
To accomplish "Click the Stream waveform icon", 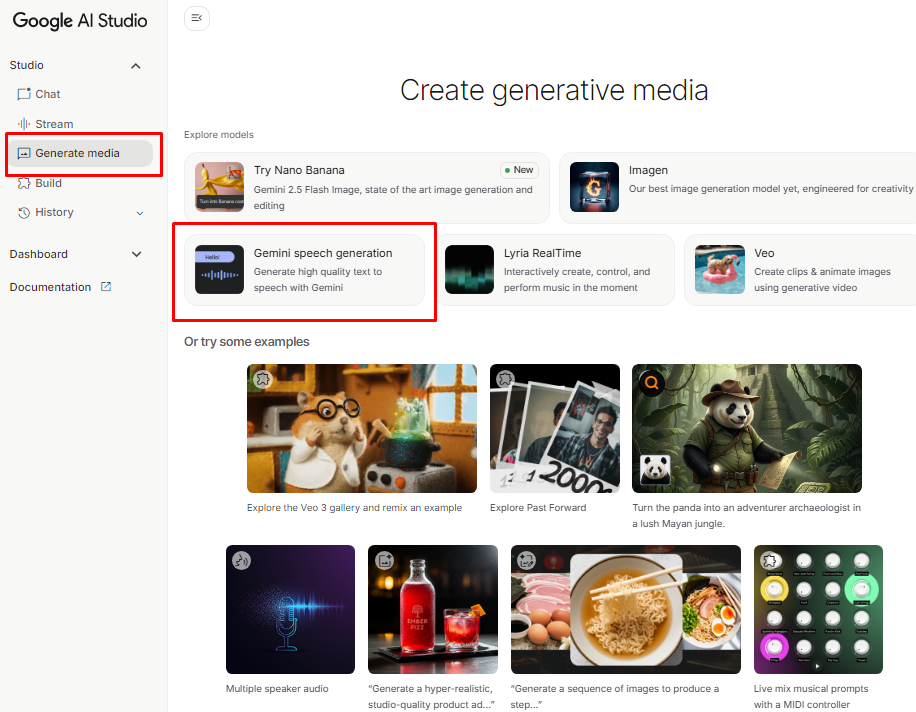I will coord(23,124).
